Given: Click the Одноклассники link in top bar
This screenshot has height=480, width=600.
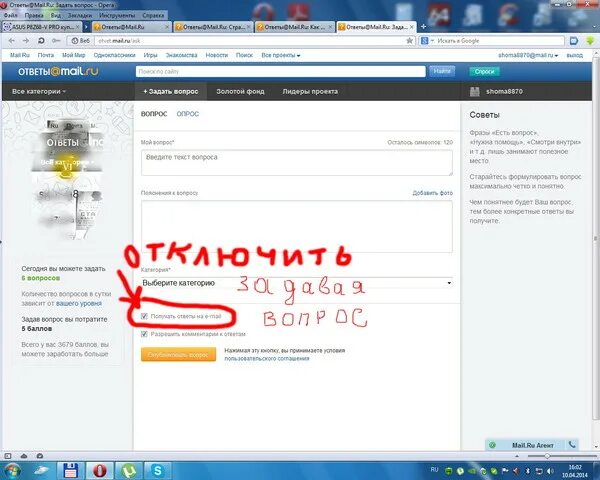Looking at the screenshot, I should pos(114,55).
